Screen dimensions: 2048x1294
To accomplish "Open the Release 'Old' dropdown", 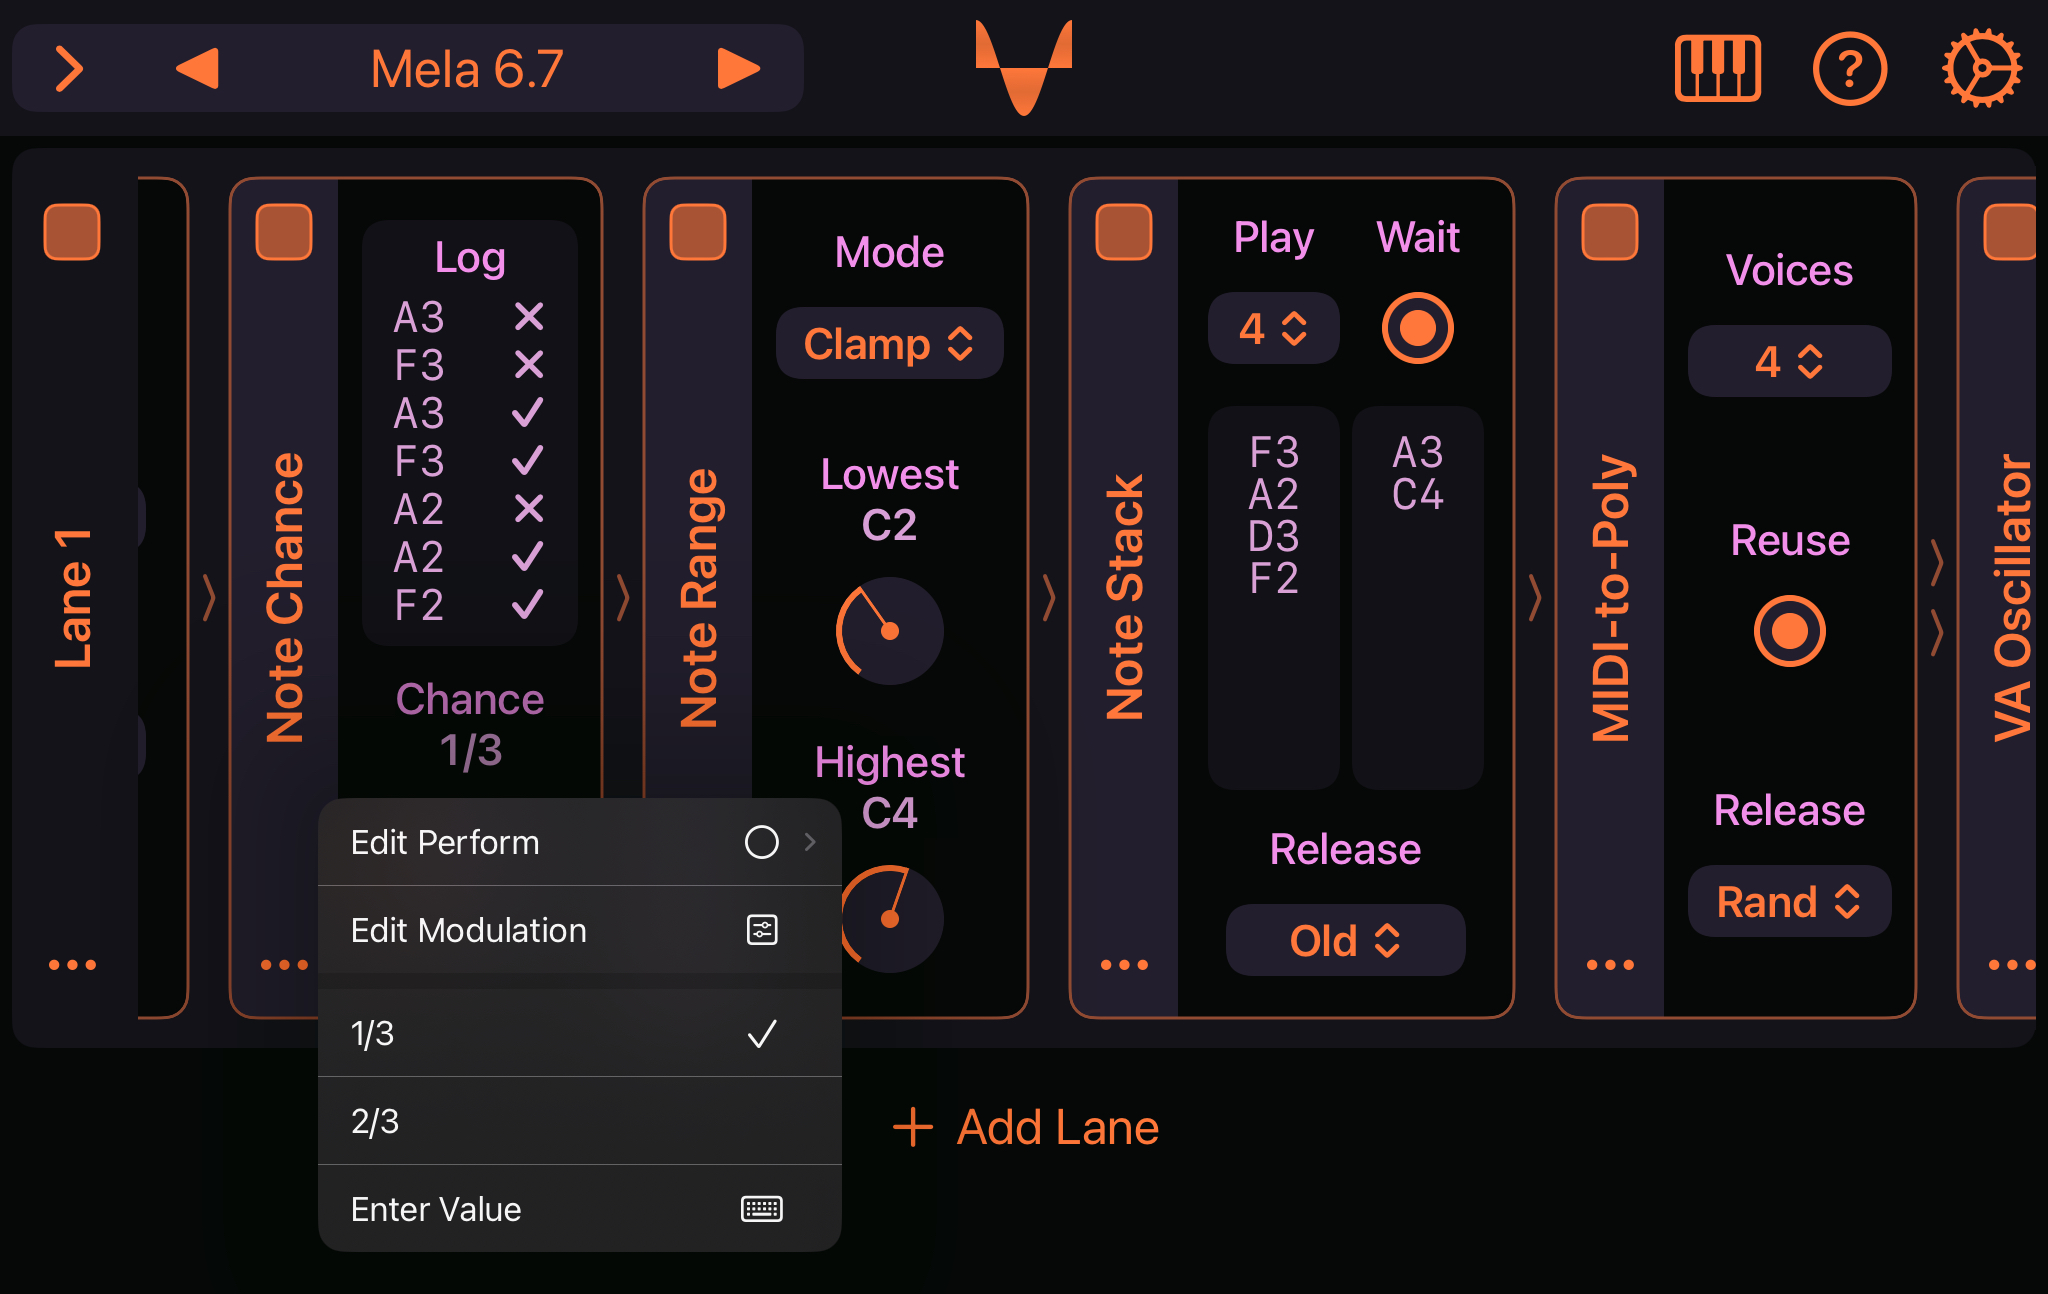I will point(1345,939).
